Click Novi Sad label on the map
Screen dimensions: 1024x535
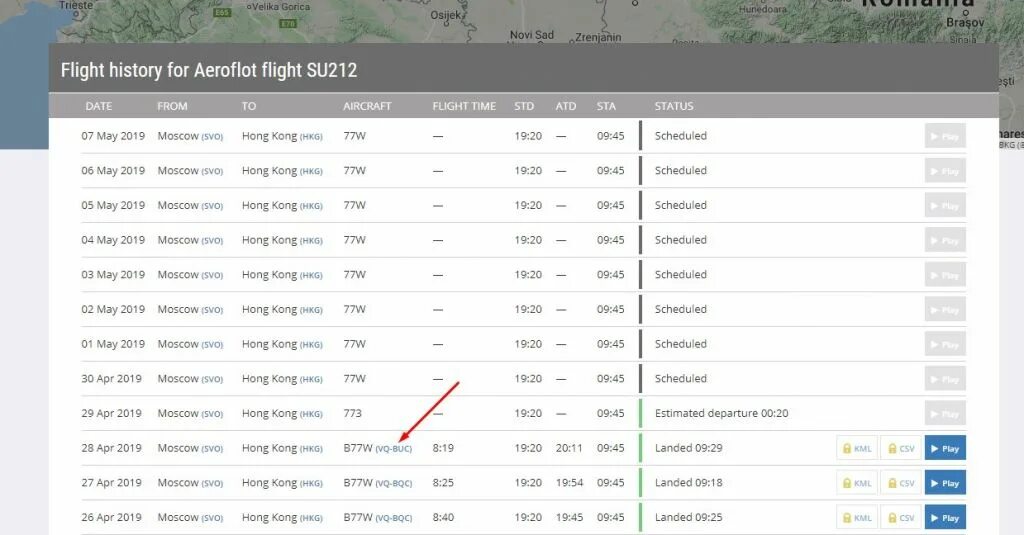532,35
